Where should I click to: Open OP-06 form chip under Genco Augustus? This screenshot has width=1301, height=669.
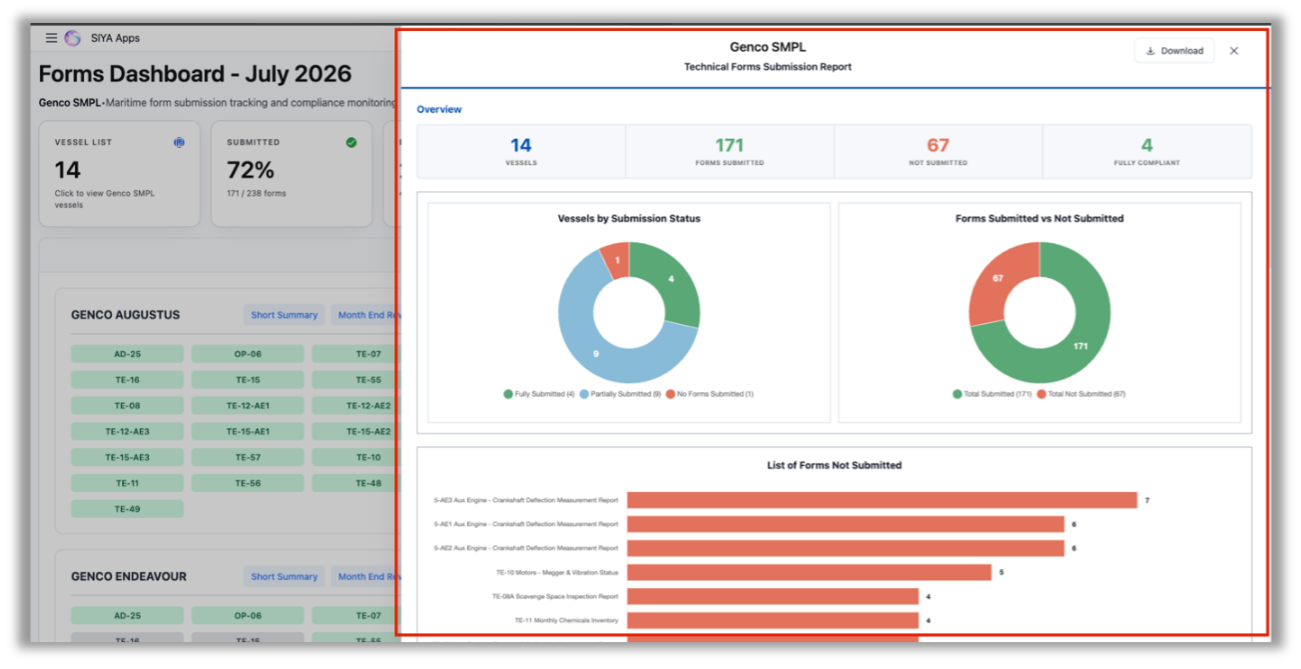[248, 354]
